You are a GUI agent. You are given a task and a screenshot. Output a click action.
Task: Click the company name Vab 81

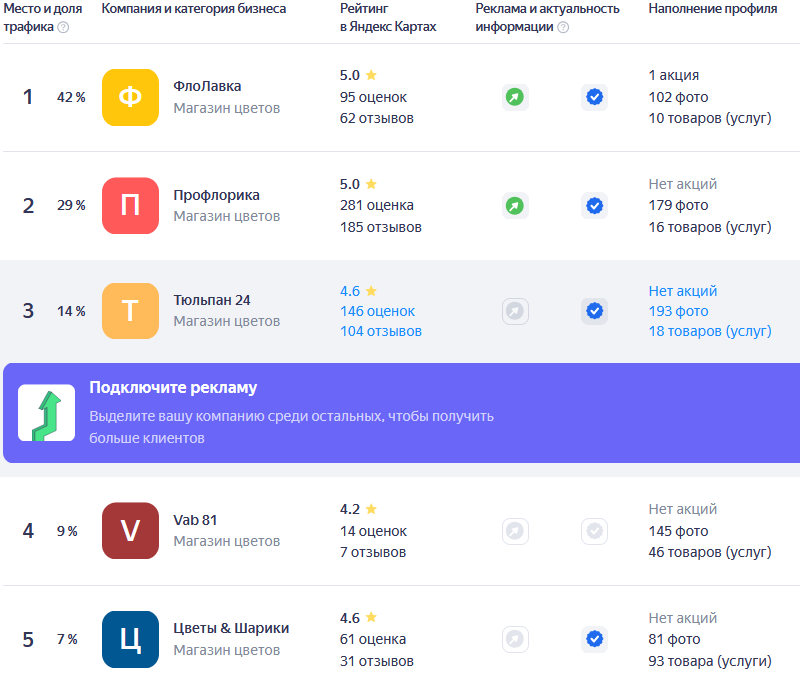tap(195, 520)
